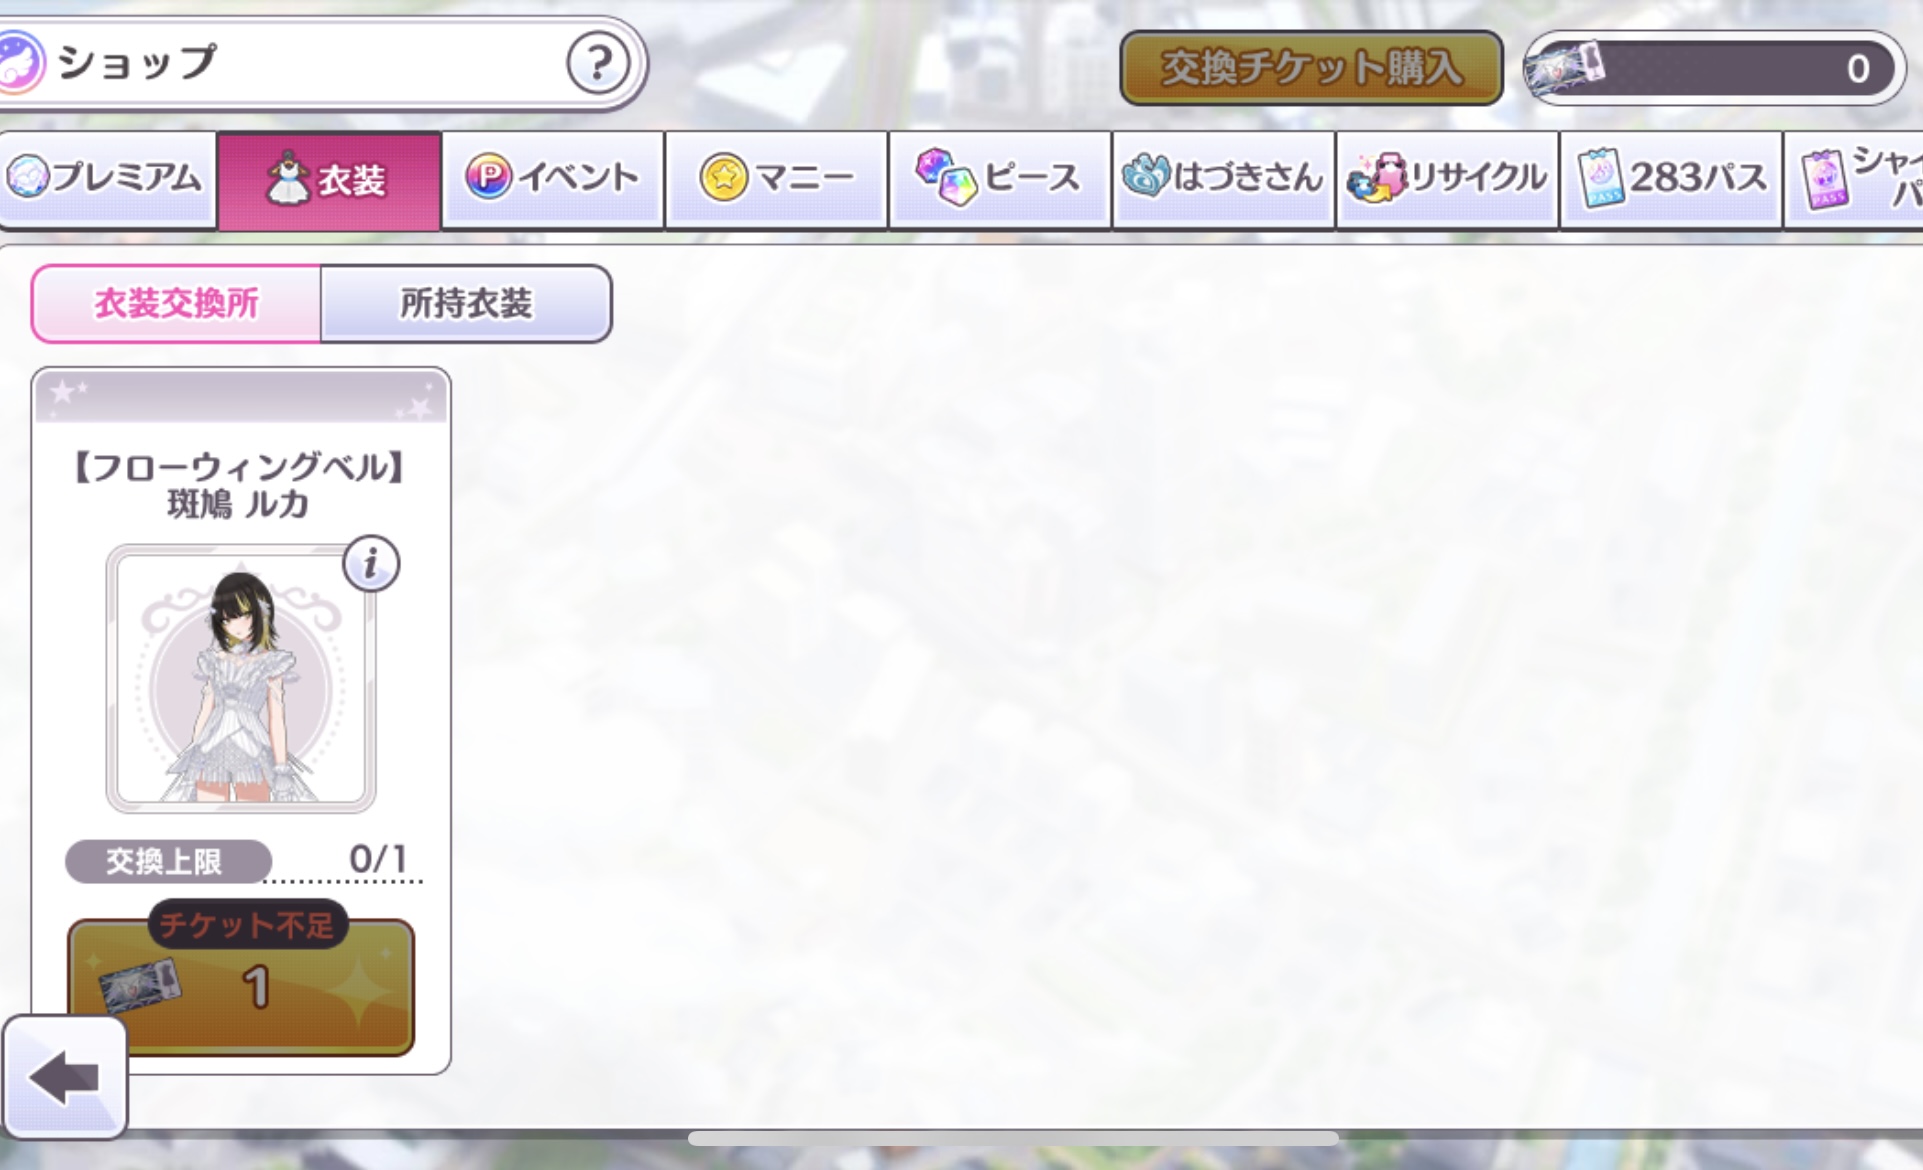This screenshot has width=1923, height=1170.
Task: Tap the ticket icon in the counter
Action: tap(1563, 68)
